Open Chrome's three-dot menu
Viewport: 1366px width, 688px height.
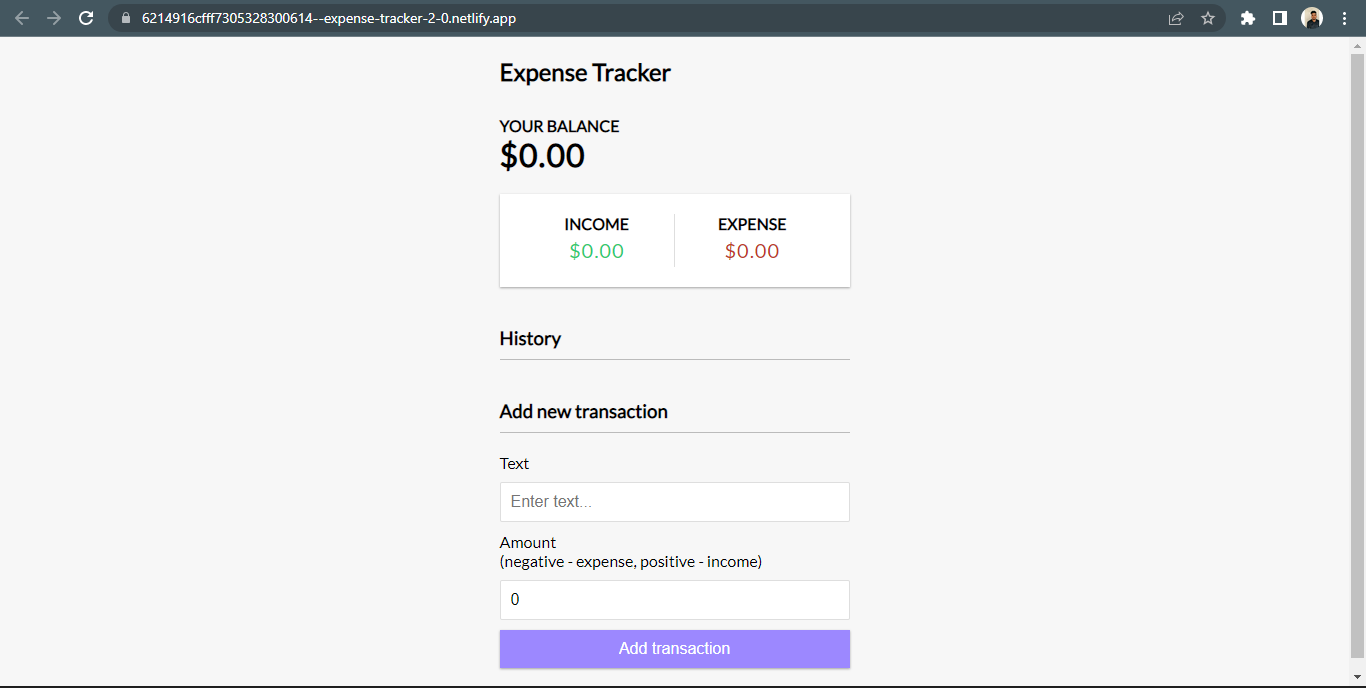pos(1344,18)
